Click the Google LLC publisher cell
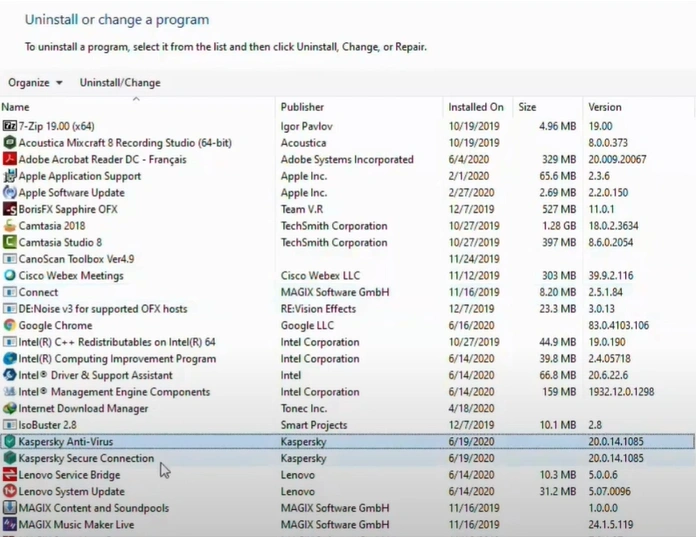Screen dimensions: 696x537 (x=307, y=325)
